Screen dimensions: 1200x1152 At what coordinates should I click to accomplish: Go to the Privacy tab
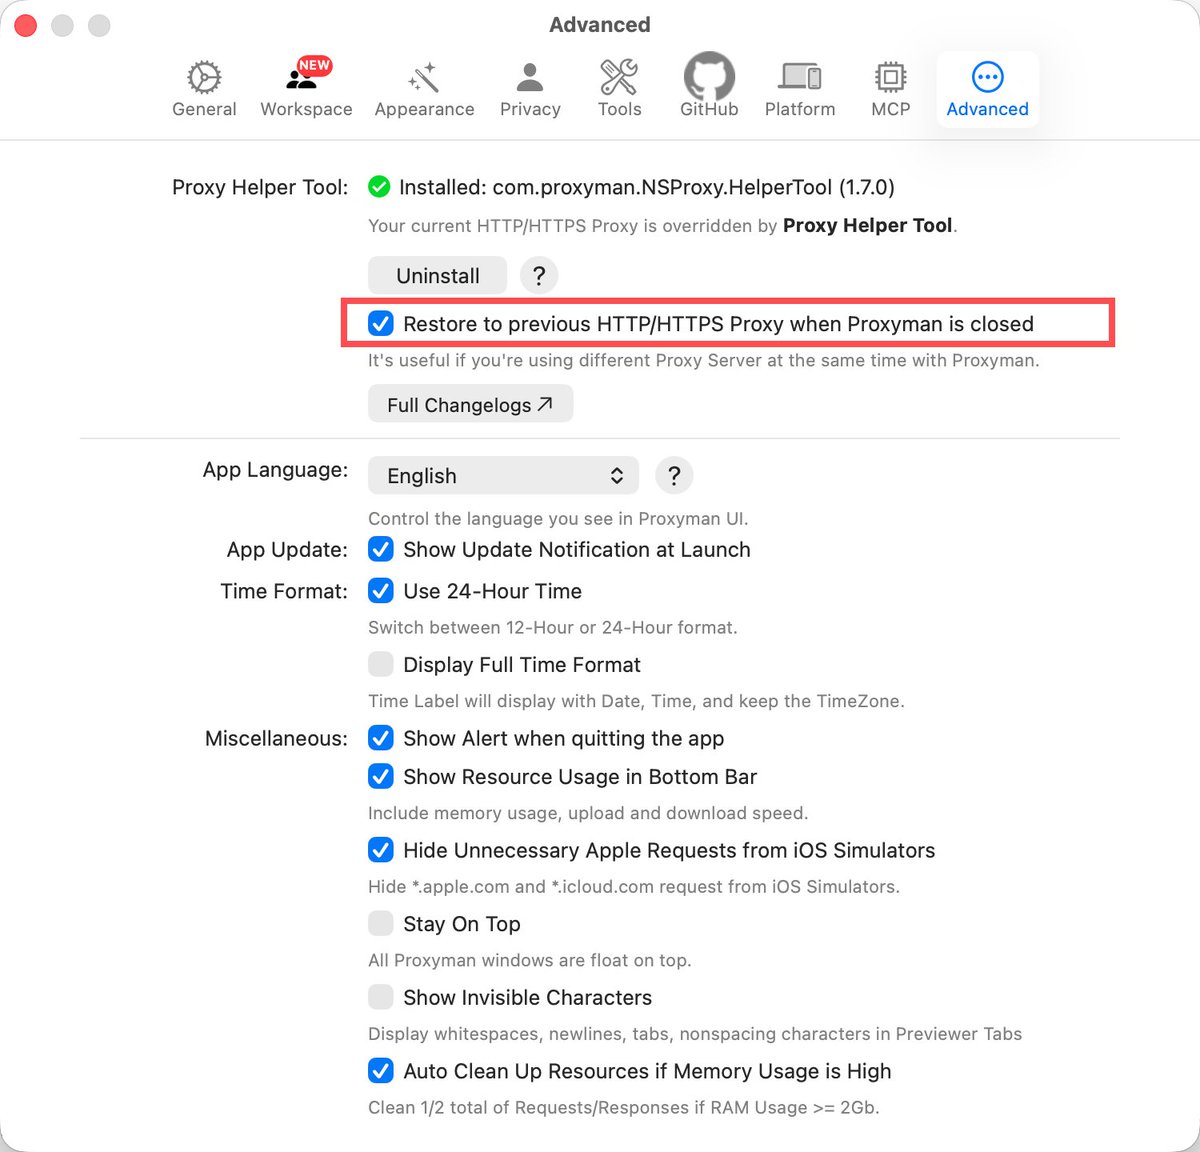pyautogui.click(x=530, y=90)
